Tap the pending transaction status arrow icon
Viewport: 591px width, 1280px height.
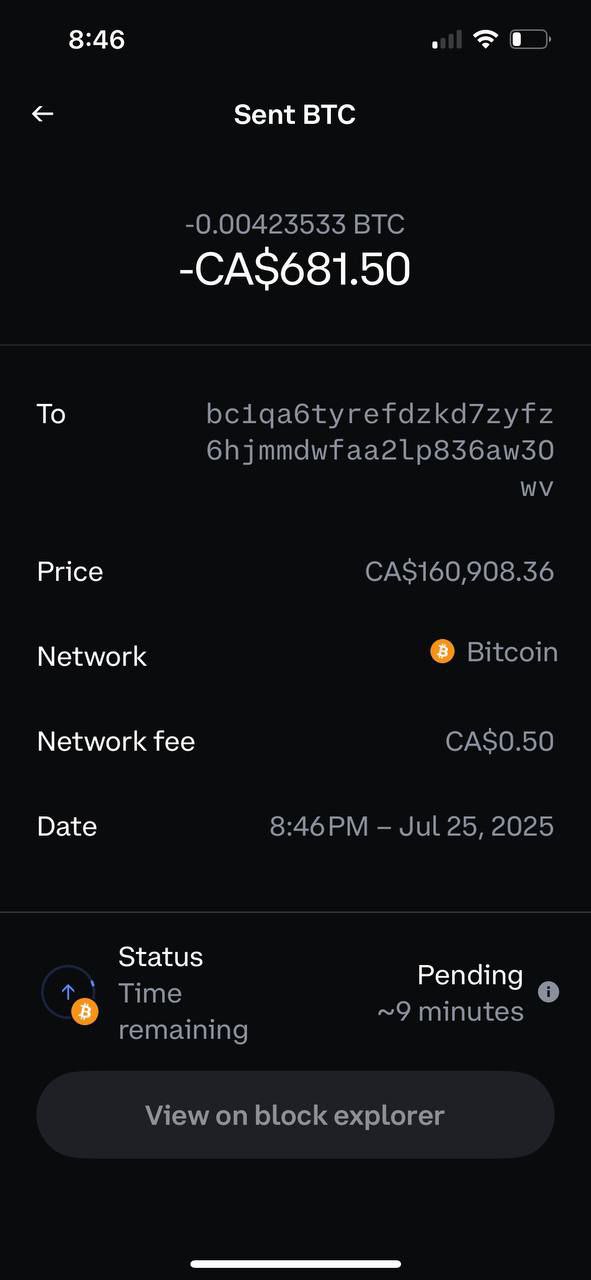point(68,991)
